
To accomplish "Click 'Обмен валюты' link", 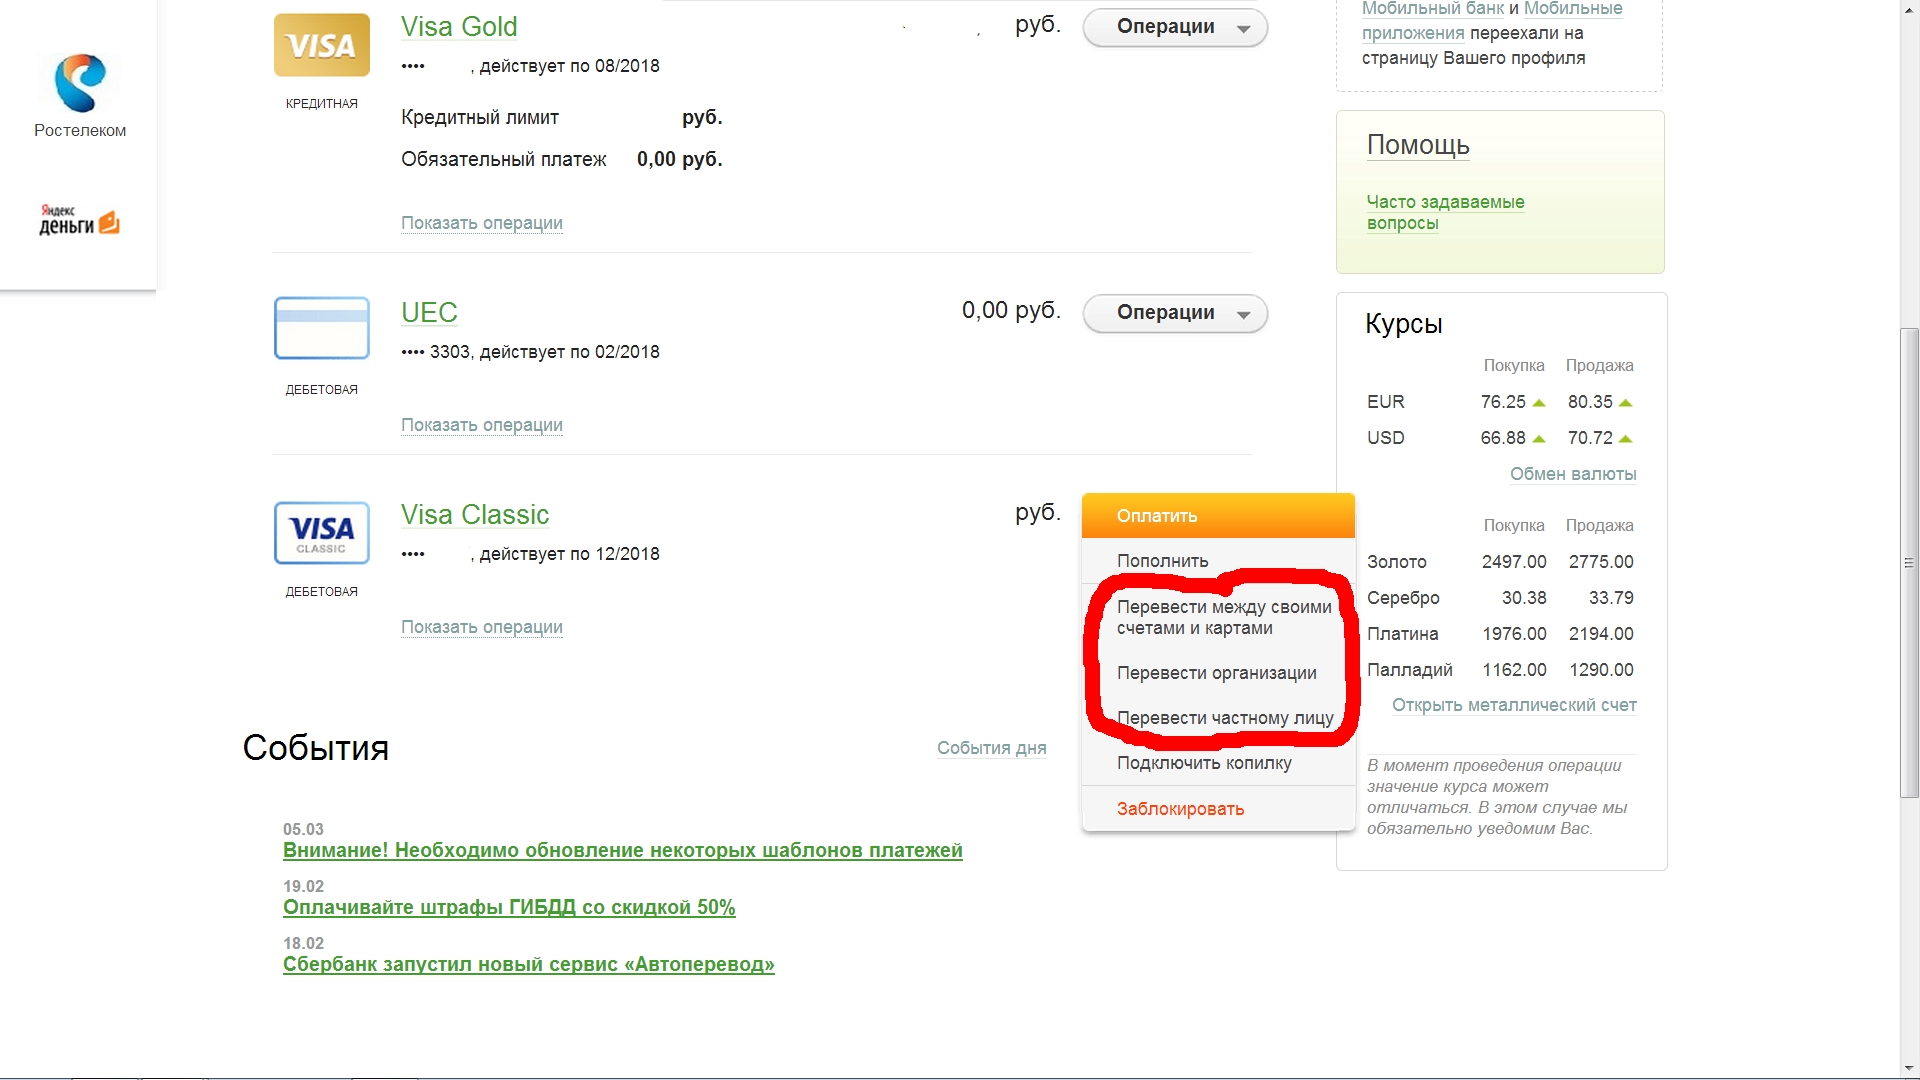I will (x=1572, y=474).
